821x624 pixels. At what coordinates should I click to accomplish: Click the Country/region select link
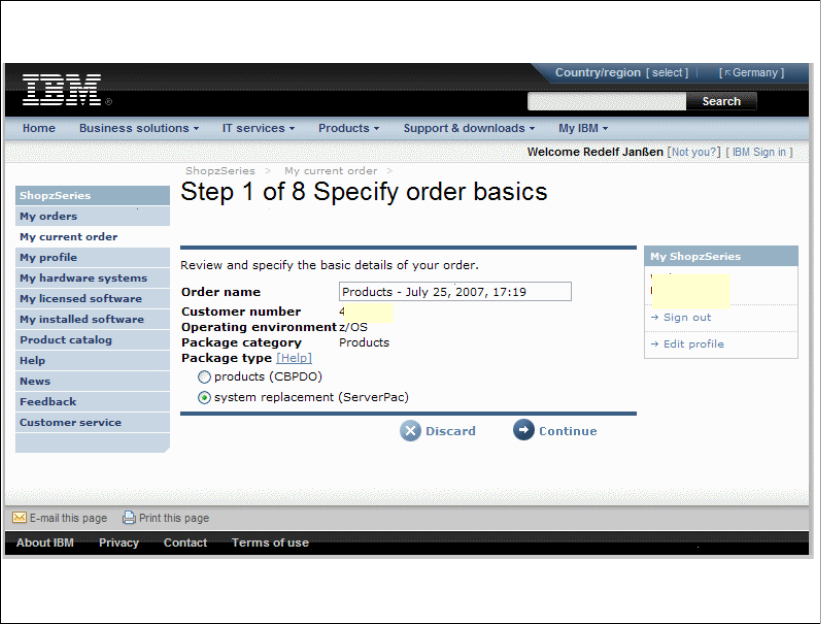667,73
